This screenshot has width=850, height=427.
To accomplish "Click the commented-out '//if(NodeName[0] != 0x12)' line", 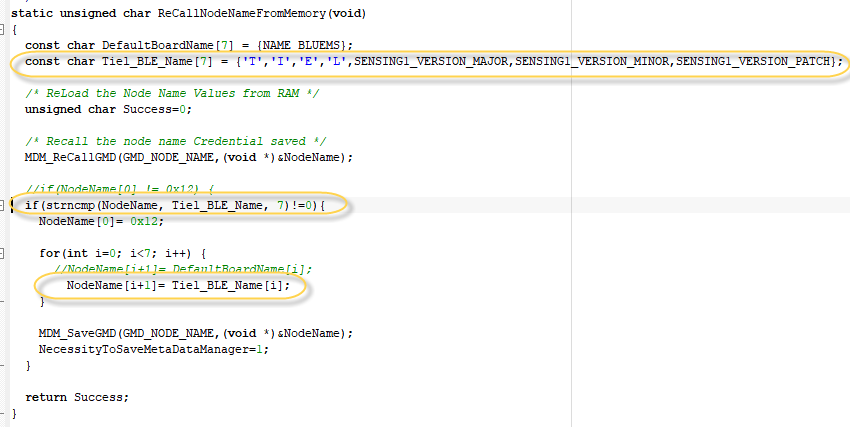I will 120,190.
